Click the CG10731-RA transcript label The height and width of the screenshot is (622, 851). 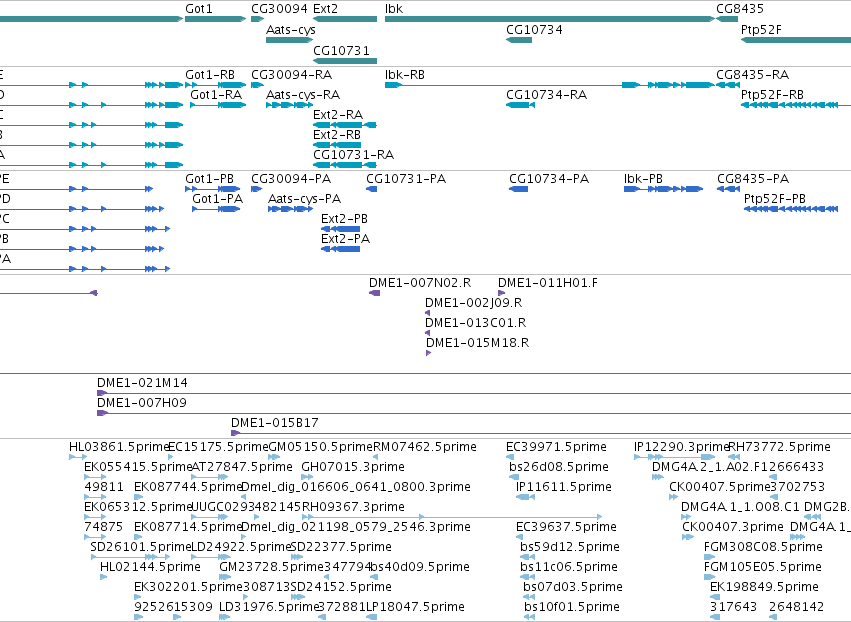(353, 155)
